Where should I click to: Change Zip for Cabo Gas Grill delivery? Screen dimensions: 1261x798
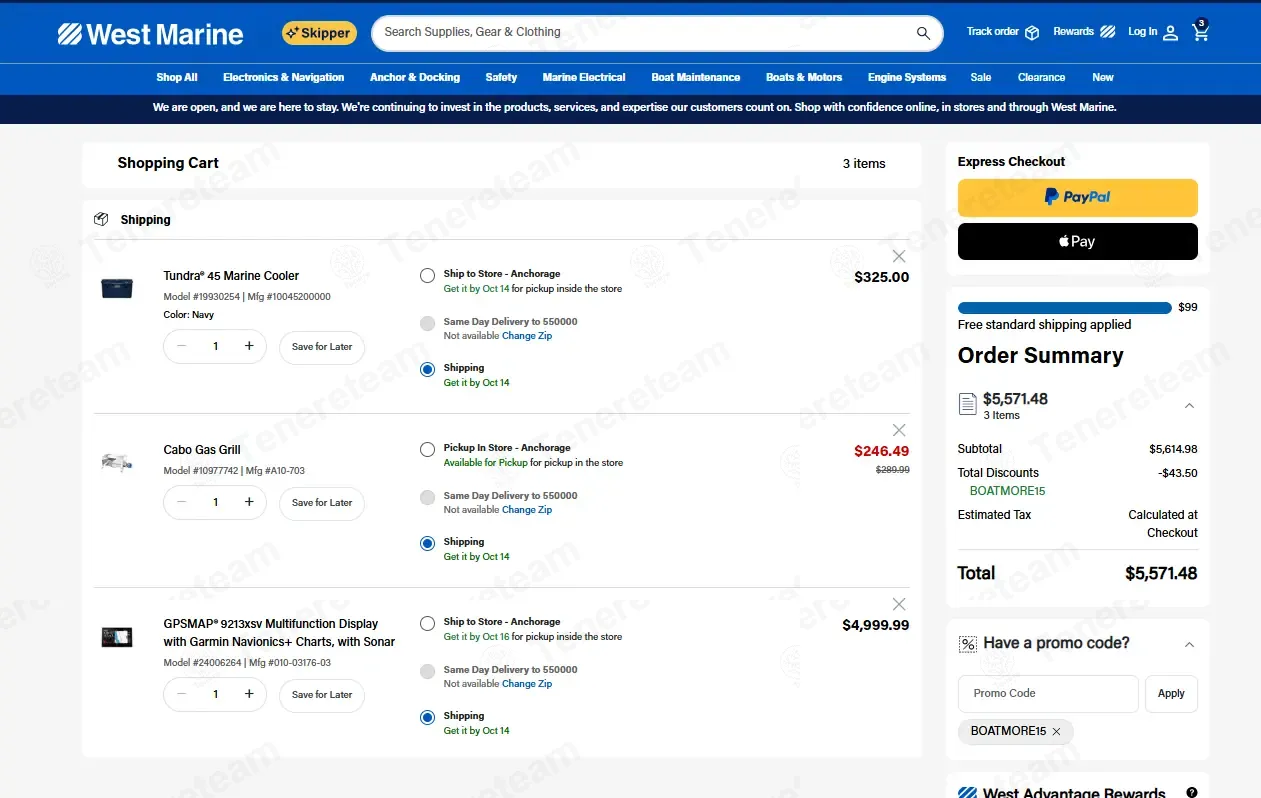coord(527,510)
